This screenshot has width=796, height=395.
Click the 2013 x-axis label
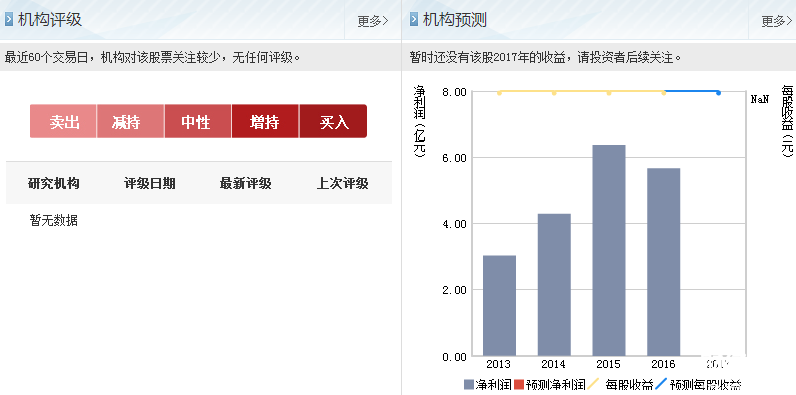coord(499,364)
